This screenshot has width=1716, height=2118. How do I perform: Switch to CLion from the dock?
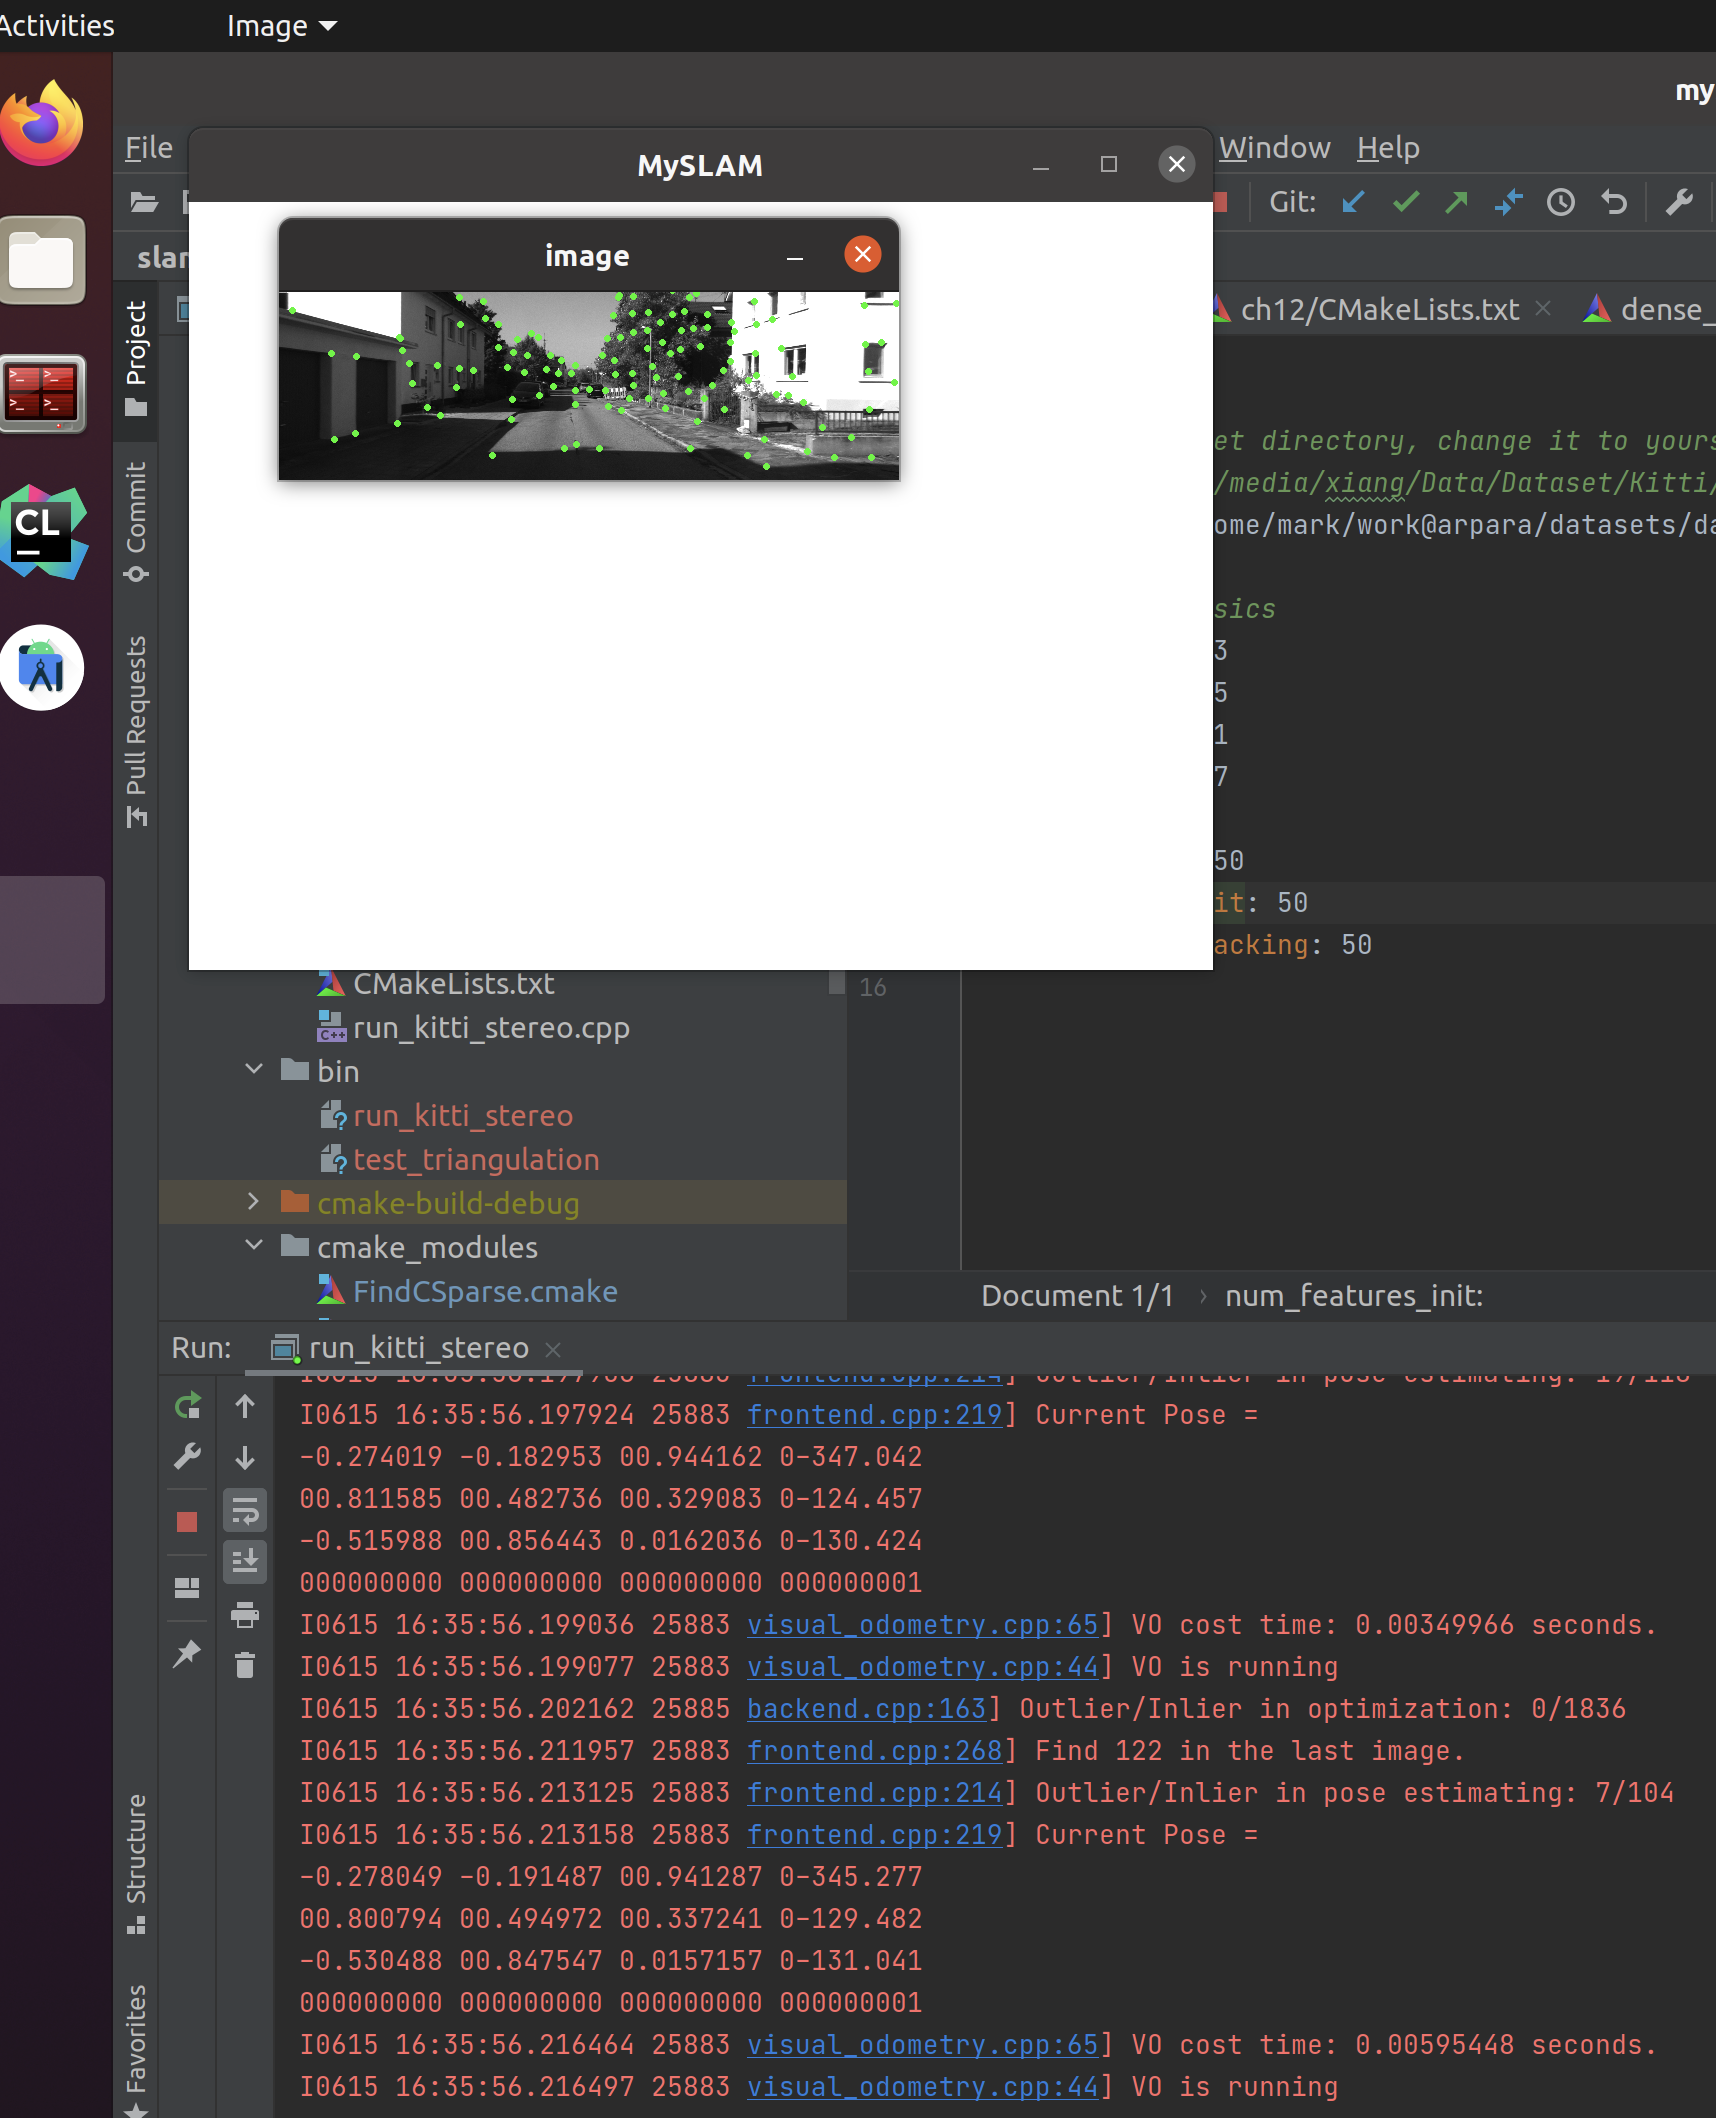(x=42, y=531)
